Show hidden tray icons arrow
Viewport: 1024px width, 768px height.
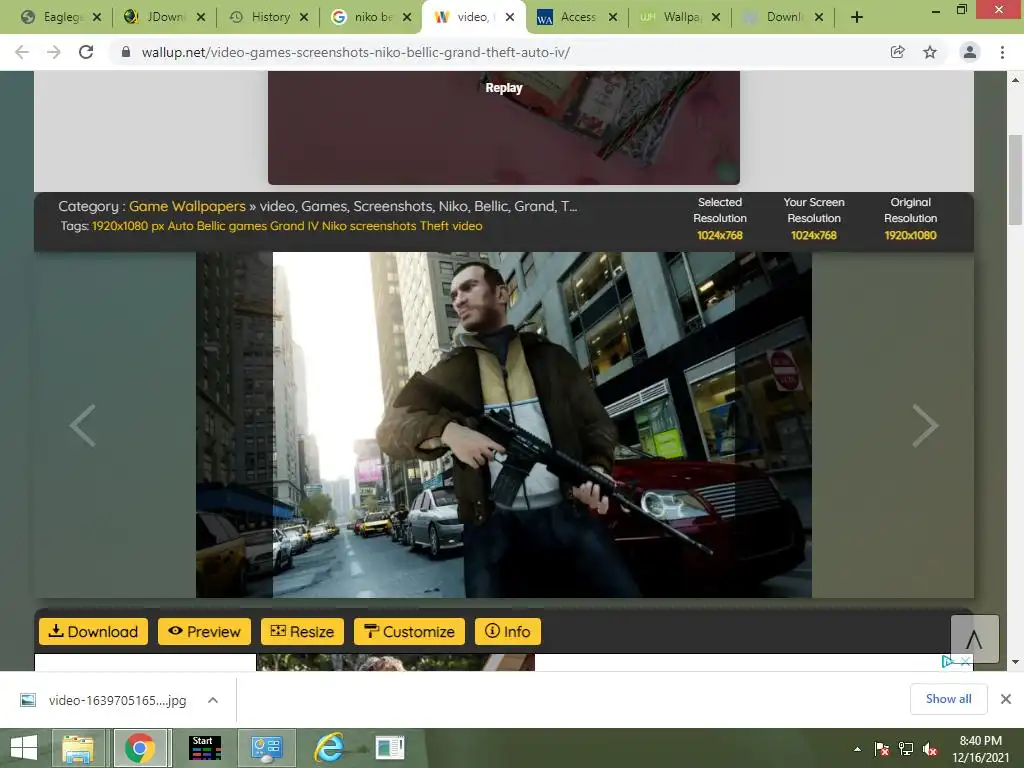click(857, 749)
